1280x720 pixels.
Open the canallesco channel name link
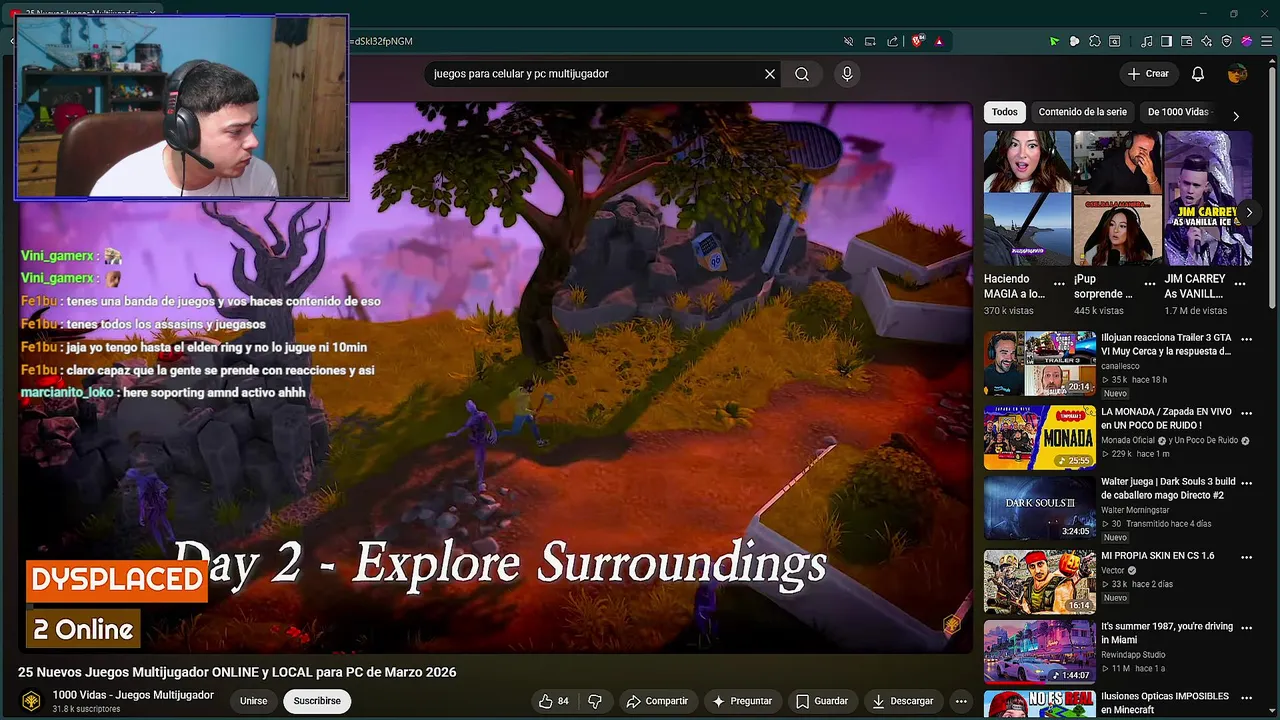point(1121,366)
